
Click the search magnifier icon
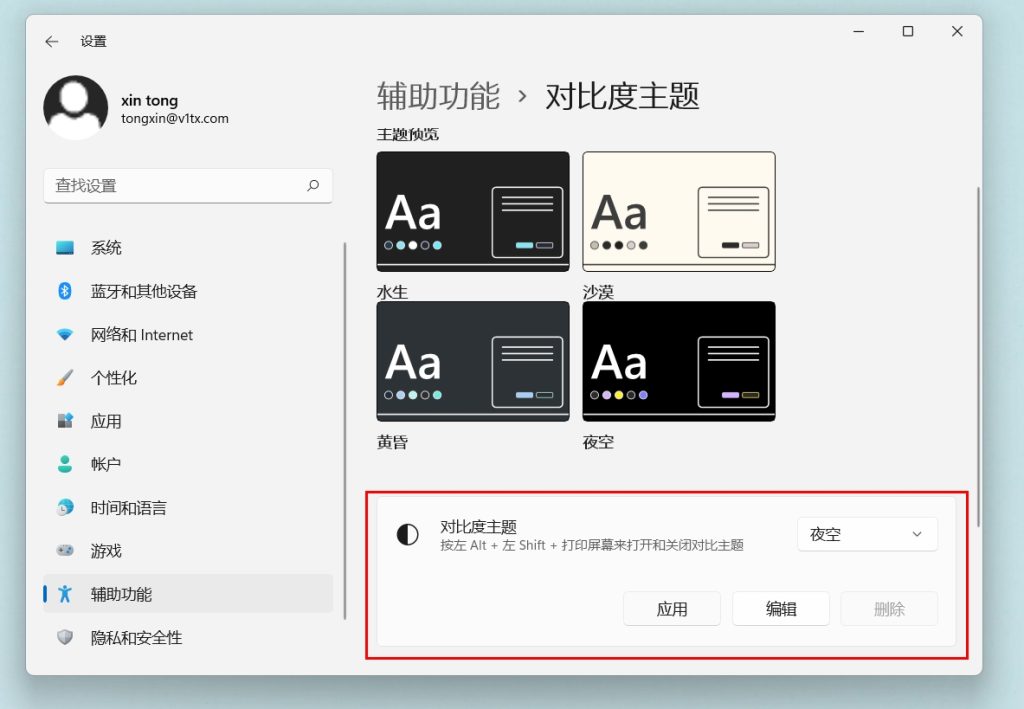pos(313,185)
